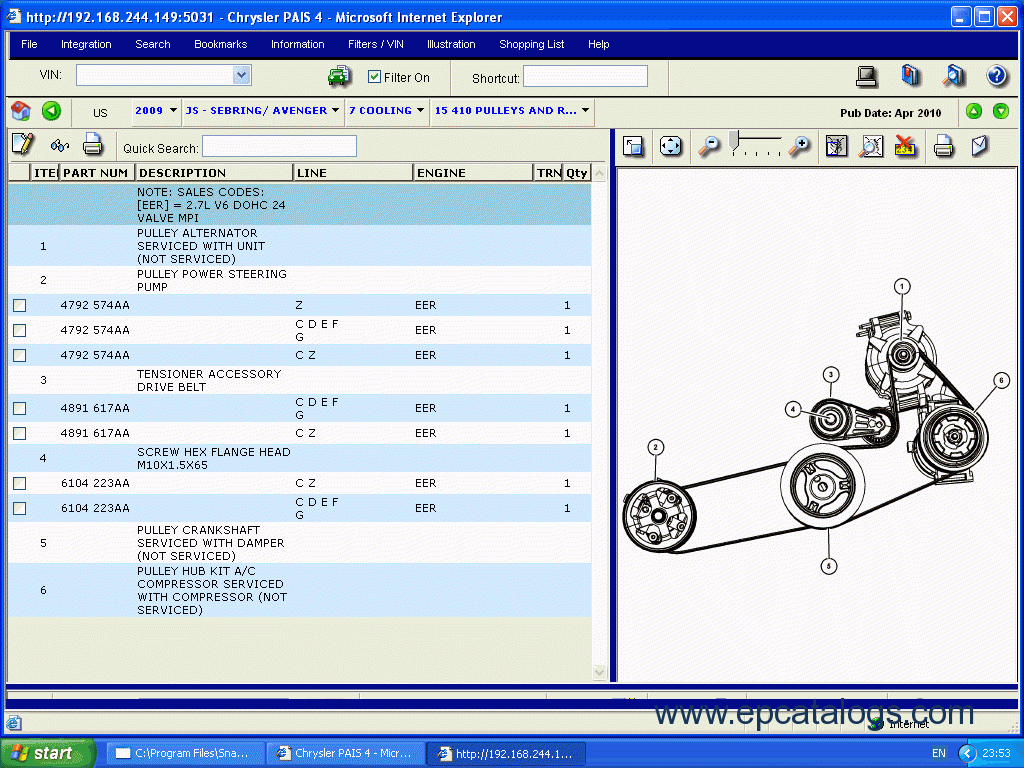Screen dimensions: 1024x768
Task: Click the glasses view icon
Action: [x=59, y=145]
